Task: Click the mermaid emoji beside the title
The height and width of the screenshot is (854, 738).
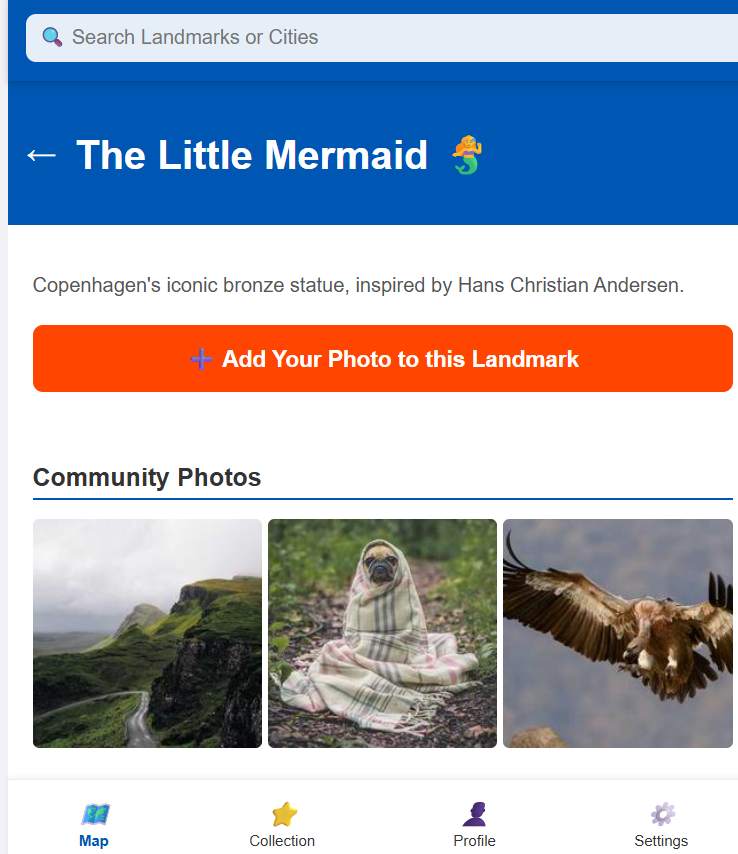Action: [467, 155]
